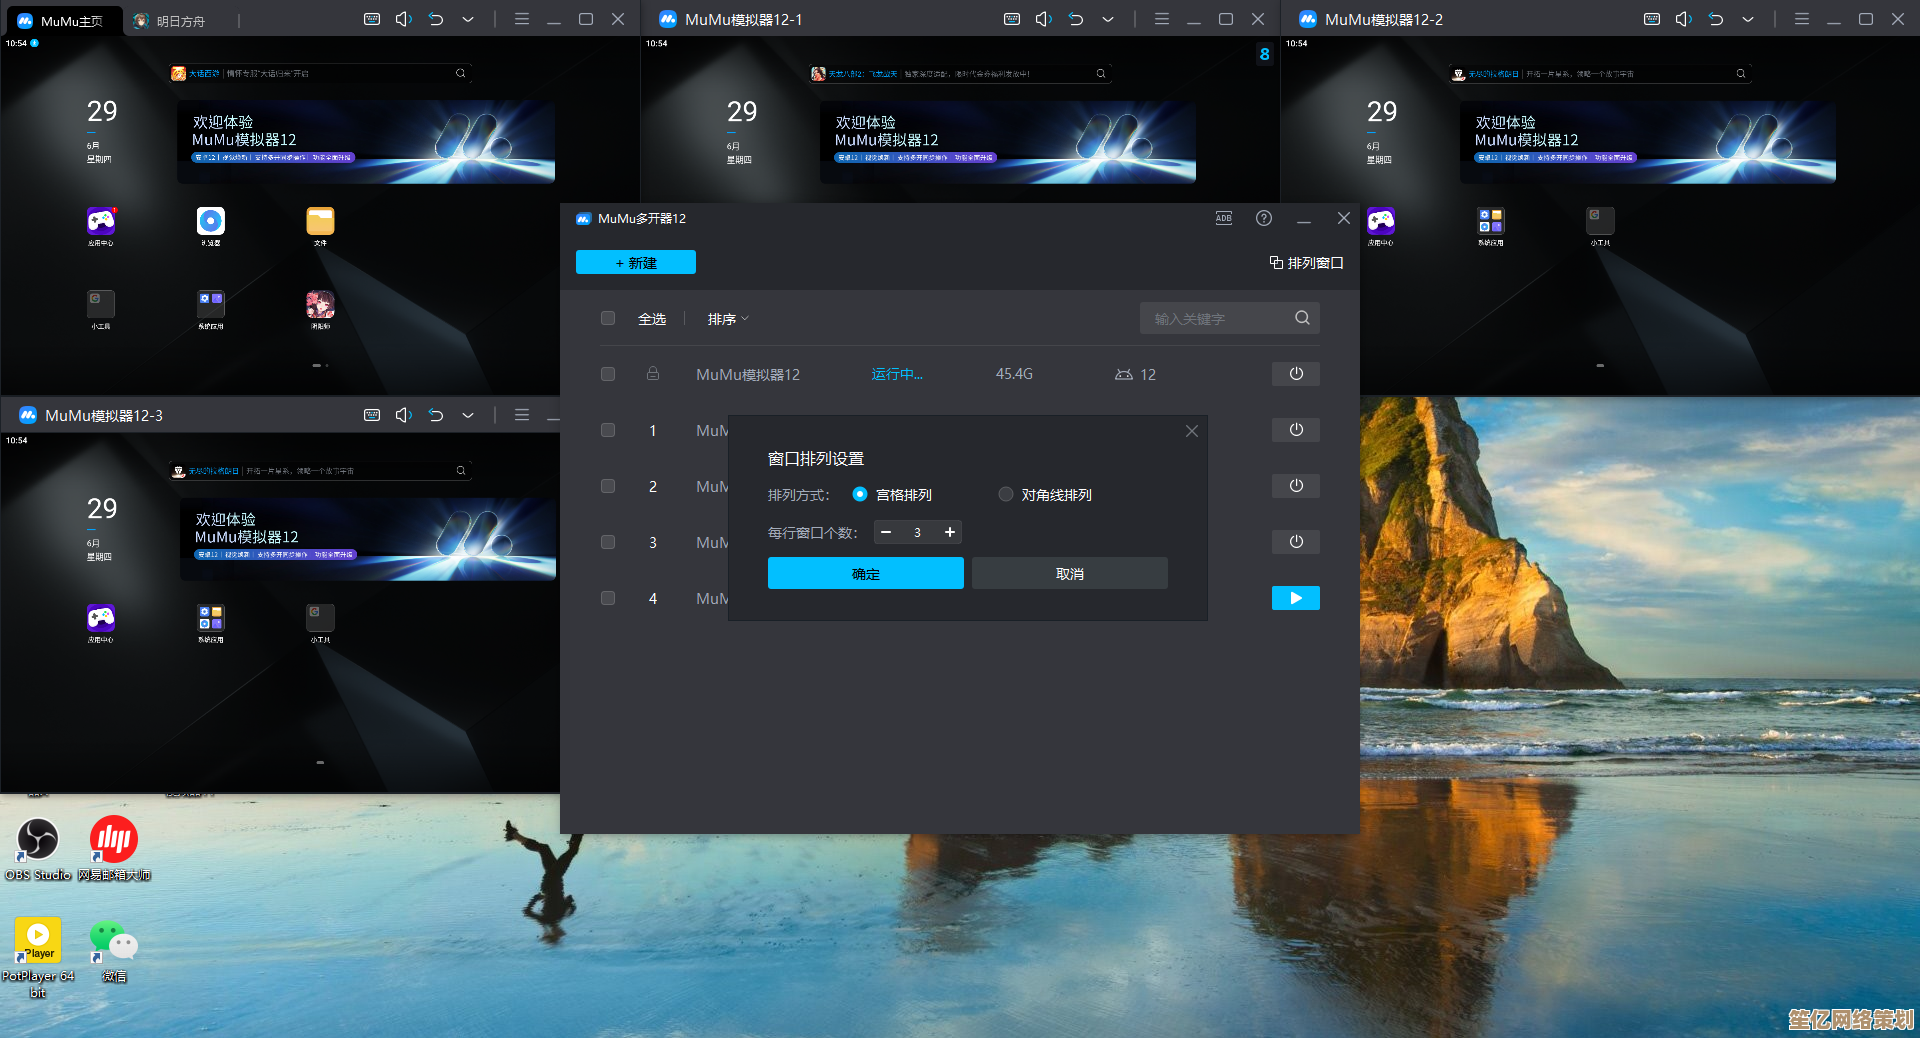The image size is (1920, 1038).
Task: Expand dropdown arrow in MuMu模拟器12-3 title bar
Action: (468, 415)
